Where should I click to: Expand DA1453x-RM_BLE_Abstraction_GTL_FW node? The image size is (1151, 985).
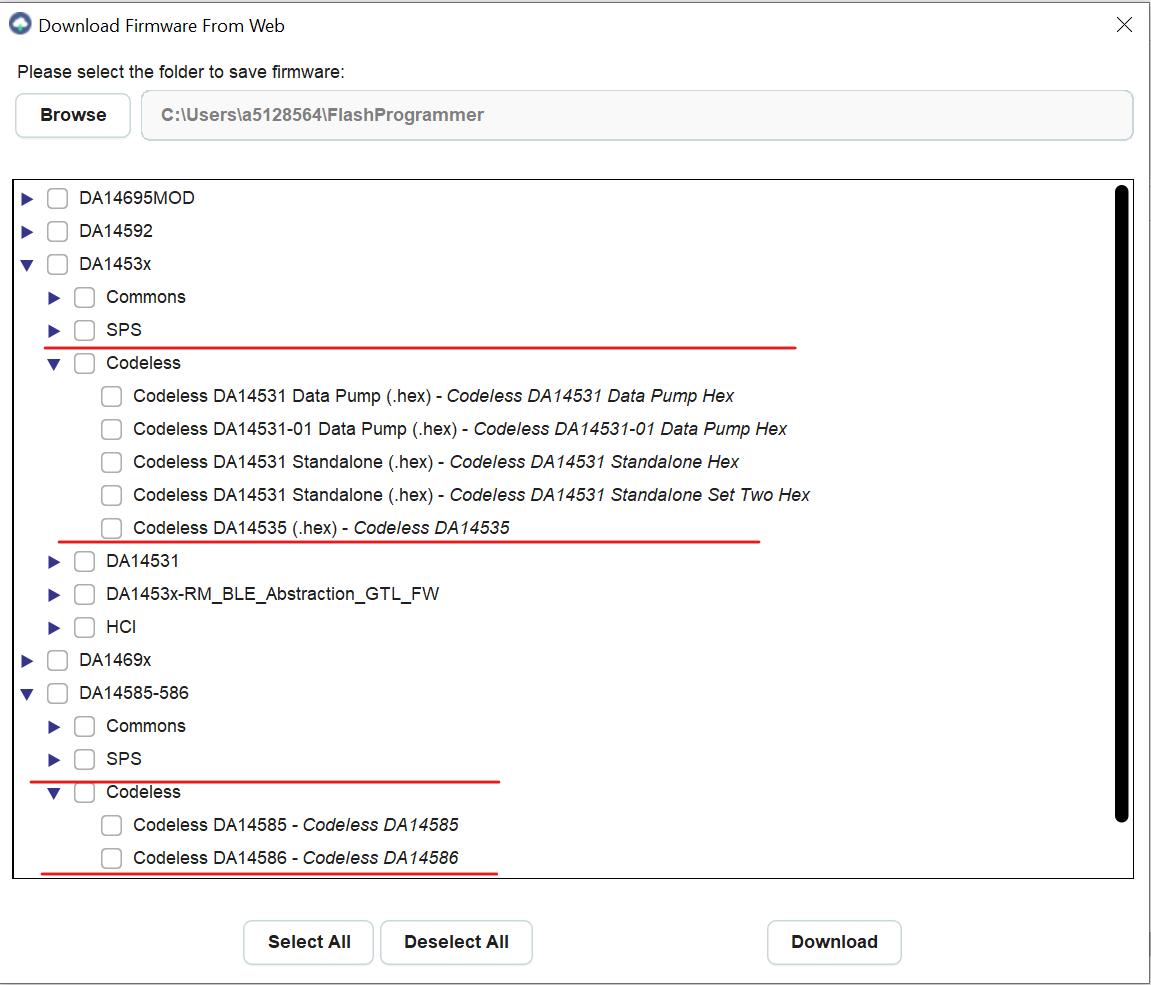point(54,595)
